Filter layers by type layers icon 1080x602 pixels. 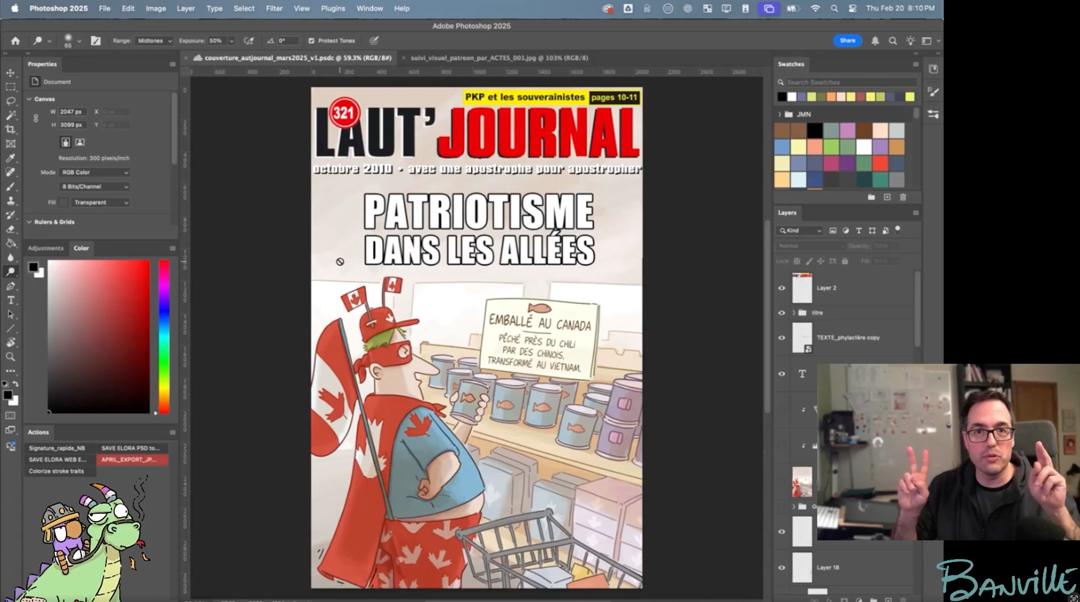(859, 231)
